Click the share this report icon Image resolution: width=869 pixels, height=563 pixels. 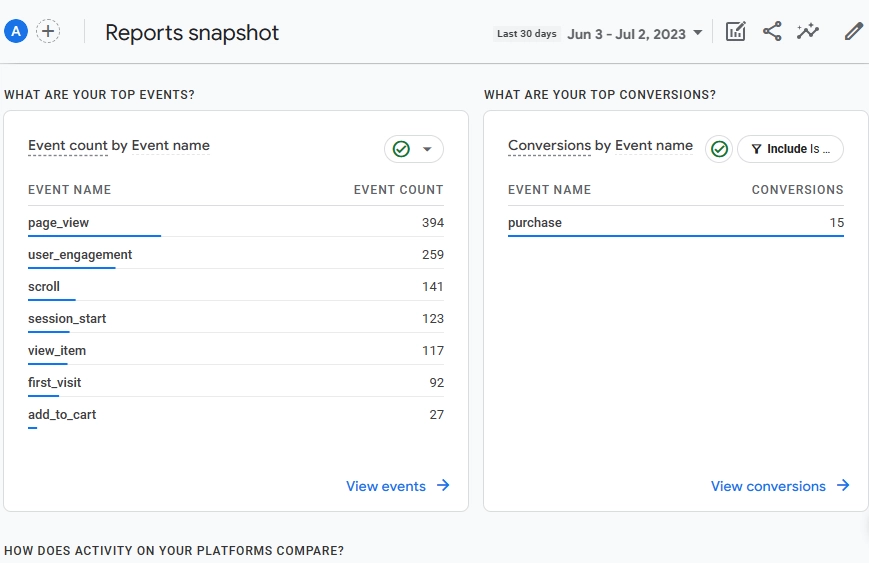(x=772, y=32)
